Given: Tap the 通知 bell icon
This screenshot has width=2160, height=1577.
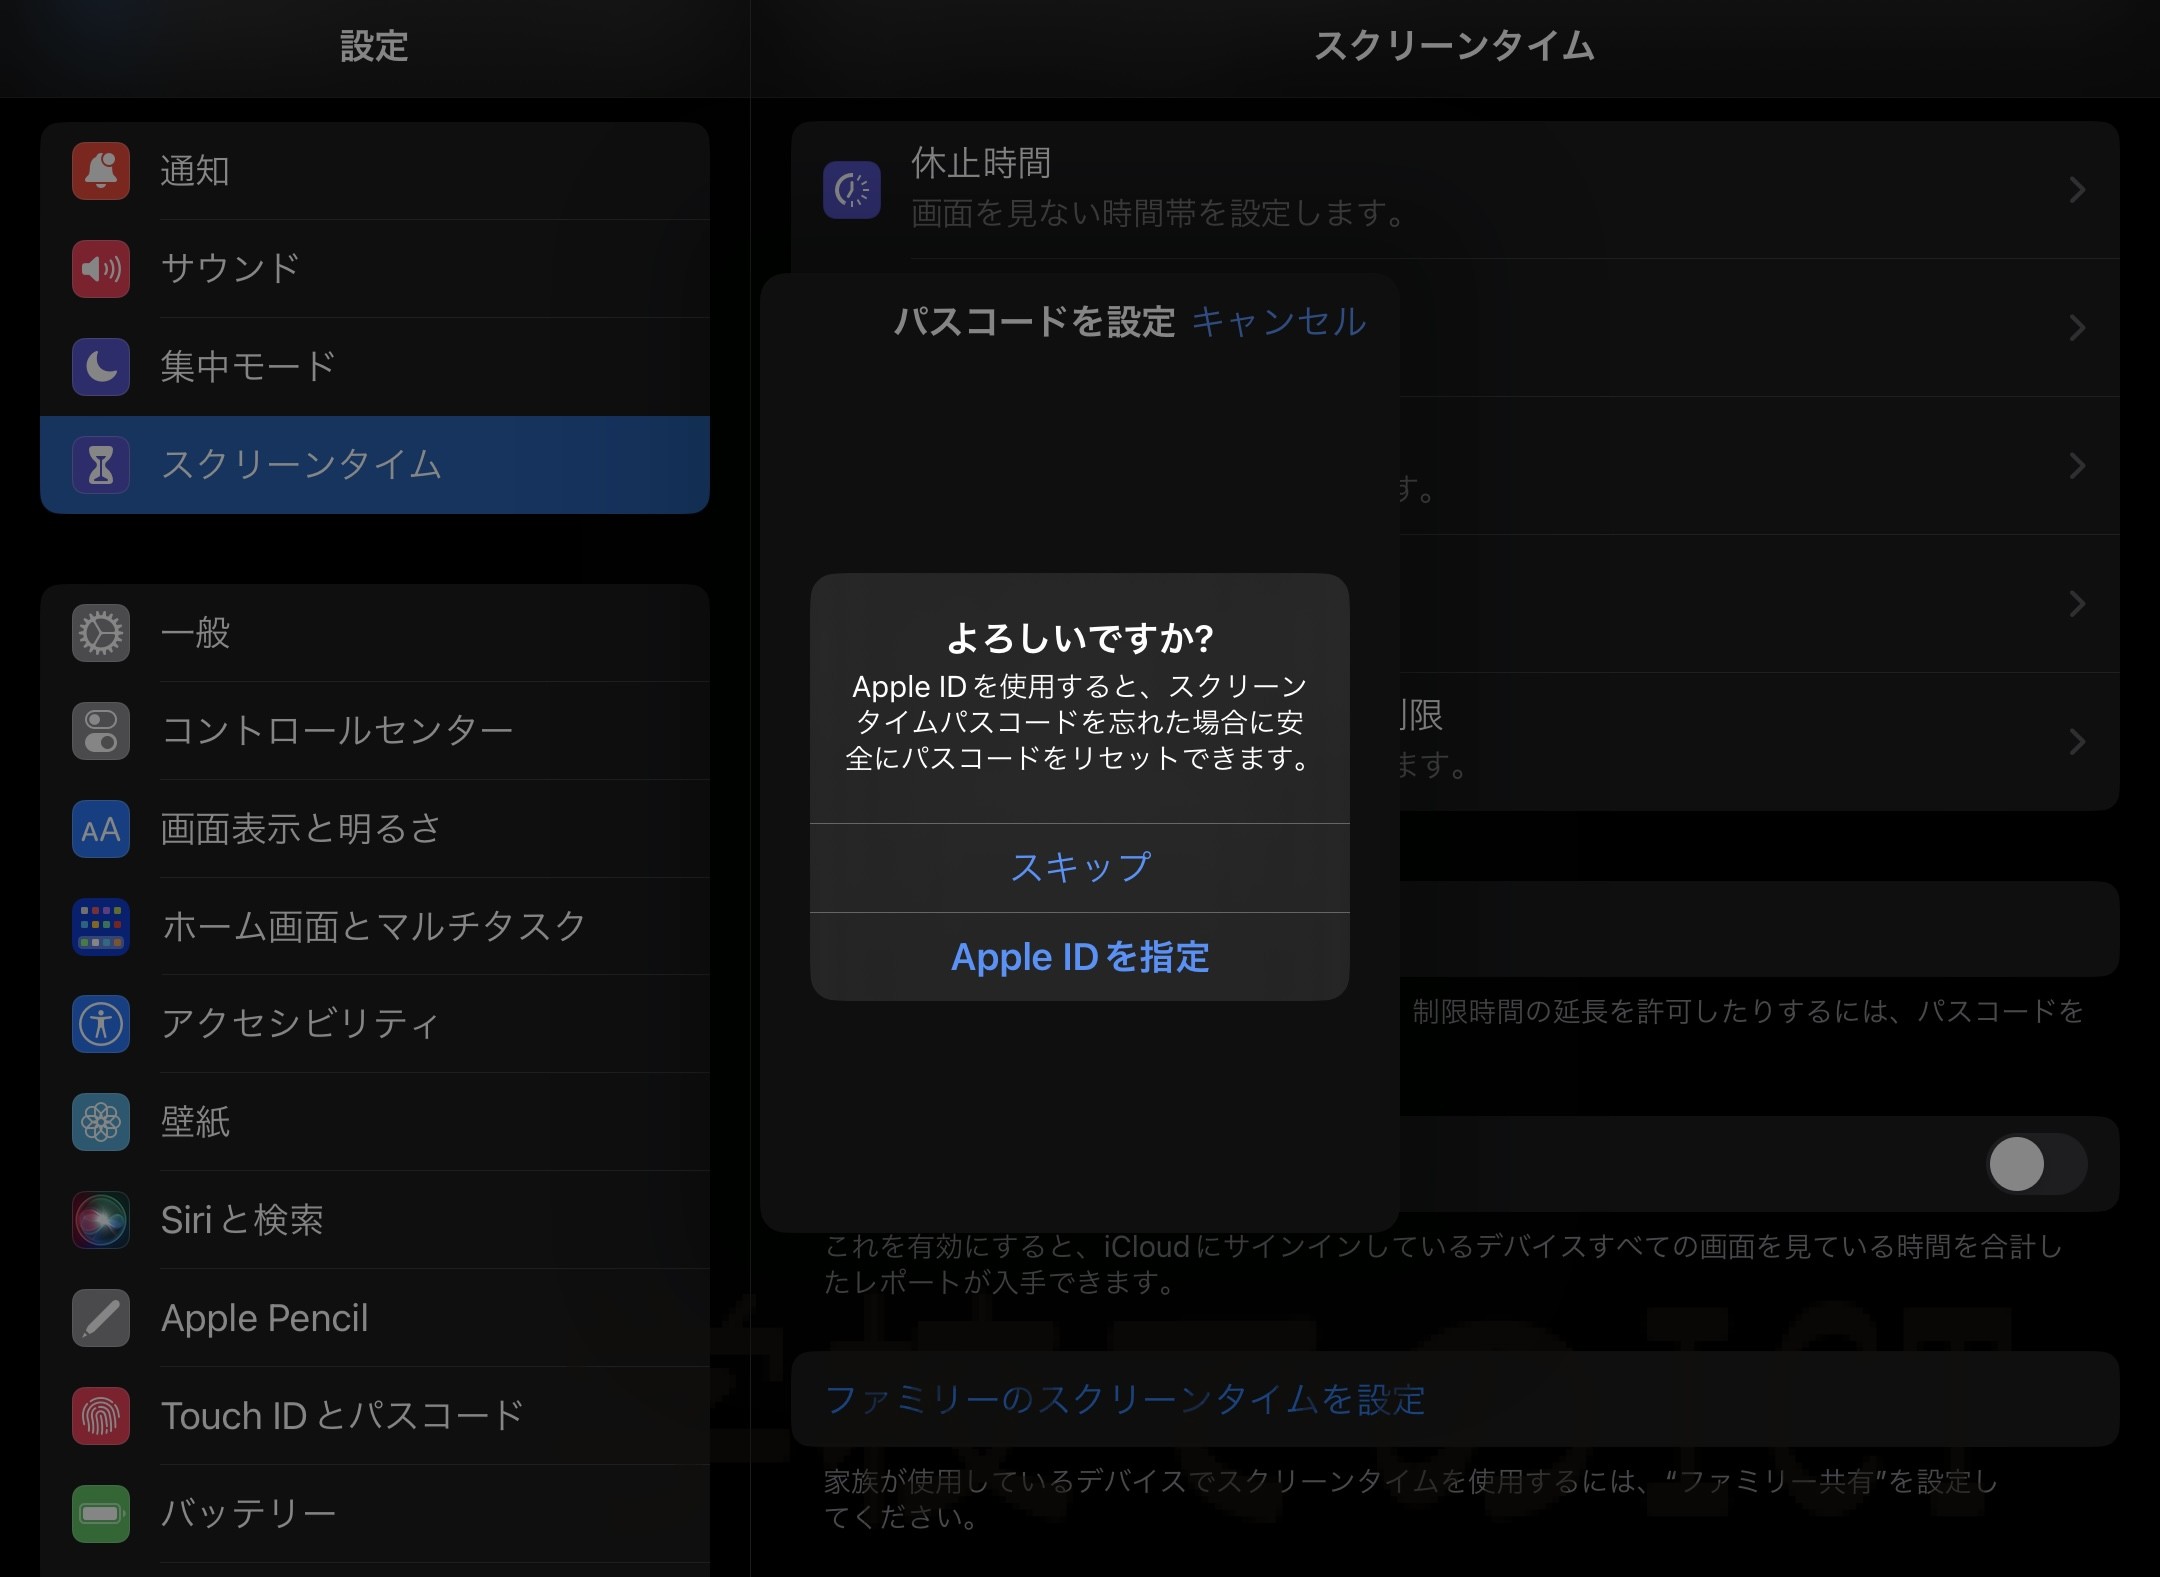Looking at the screenshot, I should [101, 171].
